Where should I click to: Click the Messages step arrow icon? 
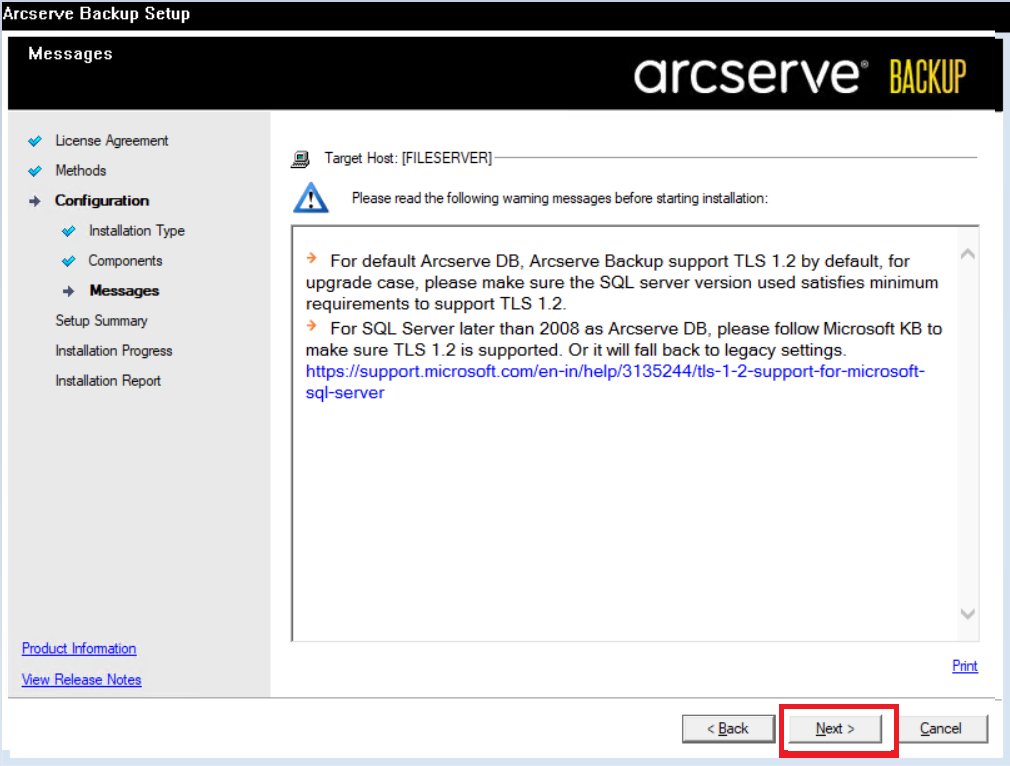coord(69,291)
